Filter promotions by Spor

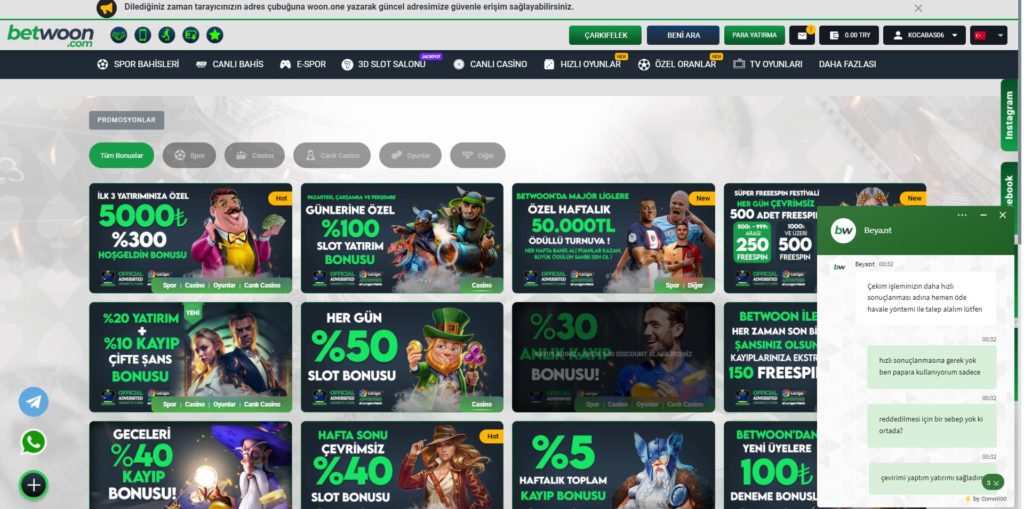(189, 156)
